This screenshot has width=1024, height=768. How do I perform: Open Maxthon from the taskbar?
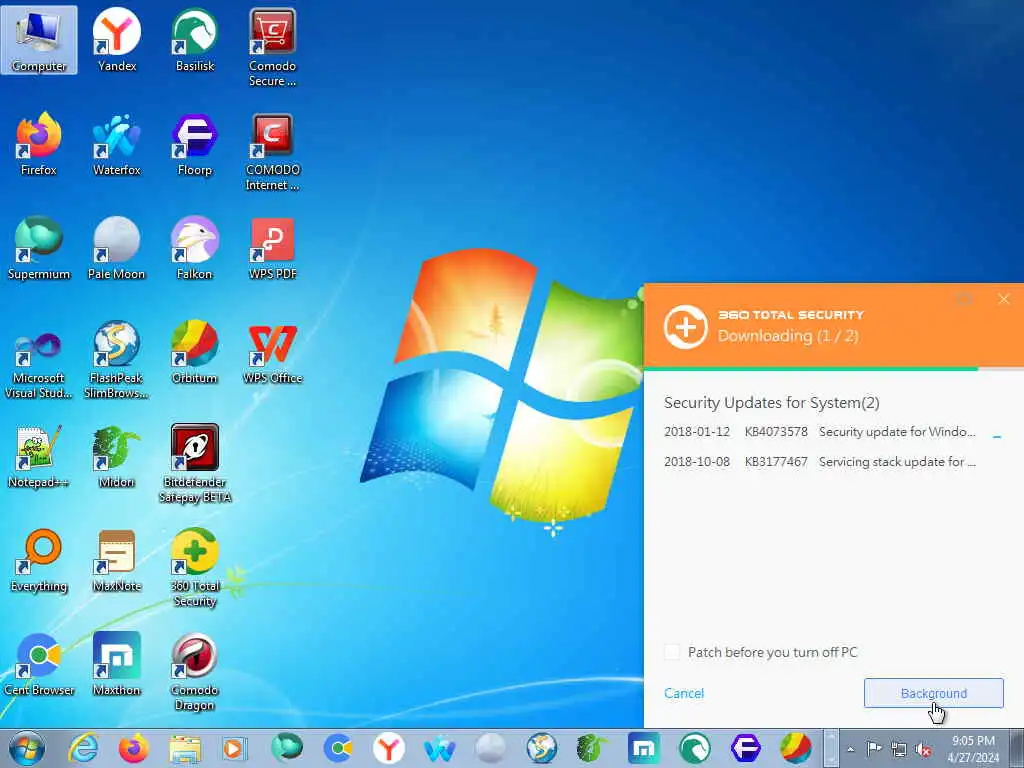[x=643, y=748]
